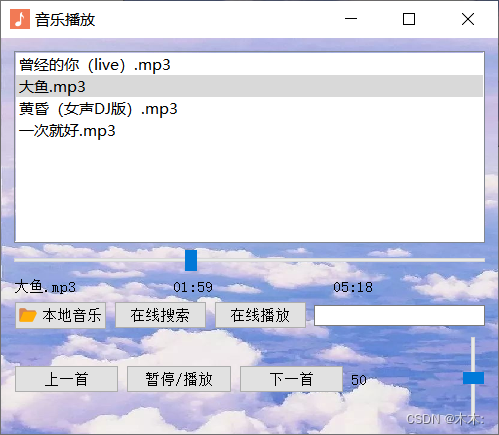The image size is (499, 435).
Task: Select 曾经的你（live）.mp3 in the playlist
Action: [x=249, y=65]
